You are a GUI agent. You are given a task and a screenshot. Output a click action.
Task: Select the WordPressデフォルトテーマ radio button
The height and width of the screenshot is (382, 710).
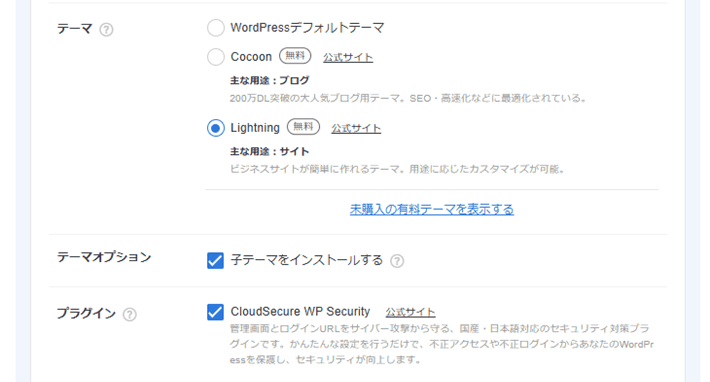click(216, 28)
